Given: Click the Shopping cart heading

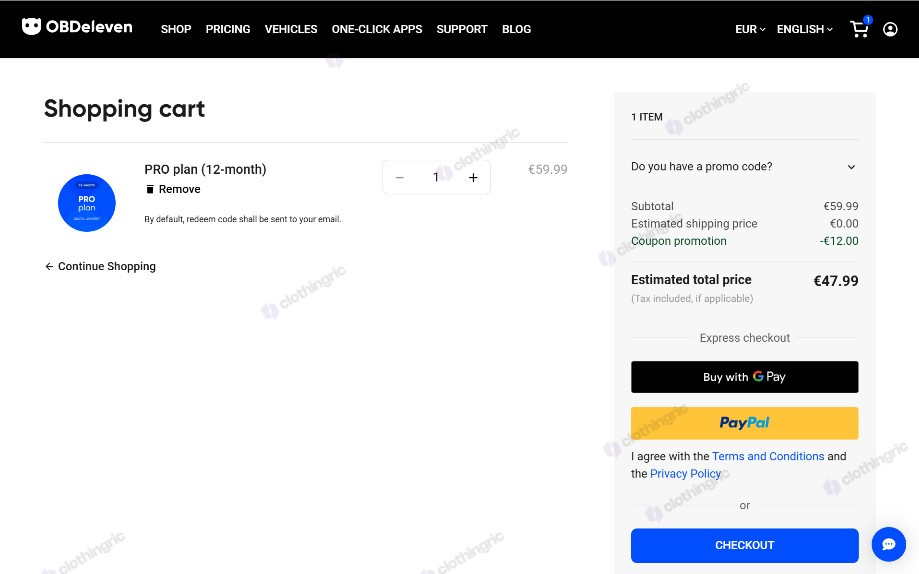Looking at the screenshot, I should [124, 108].
